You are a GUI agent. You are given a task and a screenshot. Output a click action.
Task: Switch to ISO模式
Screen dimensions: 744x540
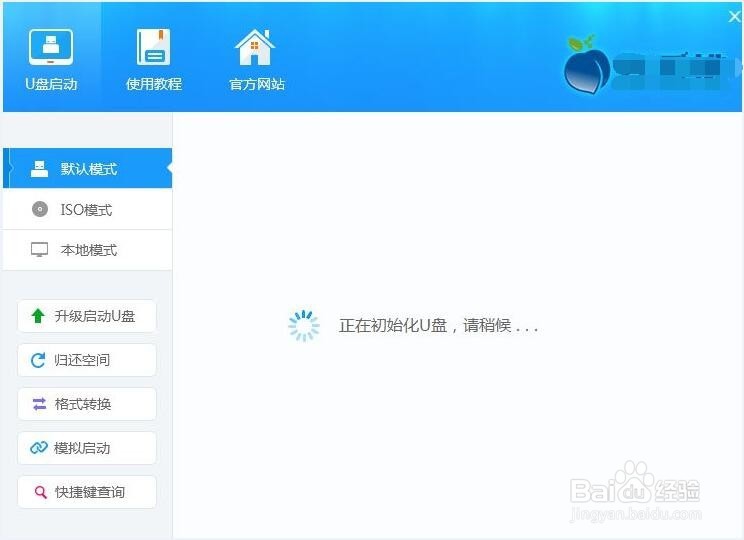coord(87,209)
